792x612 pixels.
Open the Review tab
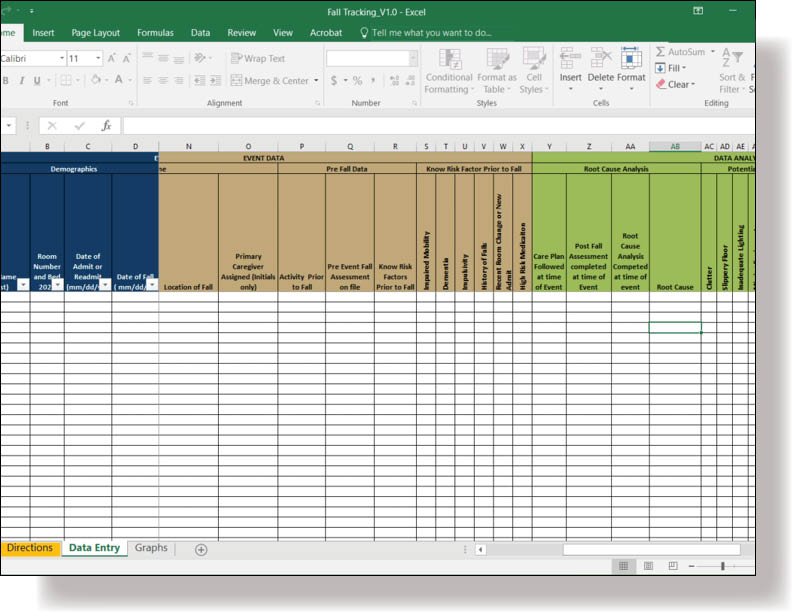pyautogui.click(x=241, y=33)
